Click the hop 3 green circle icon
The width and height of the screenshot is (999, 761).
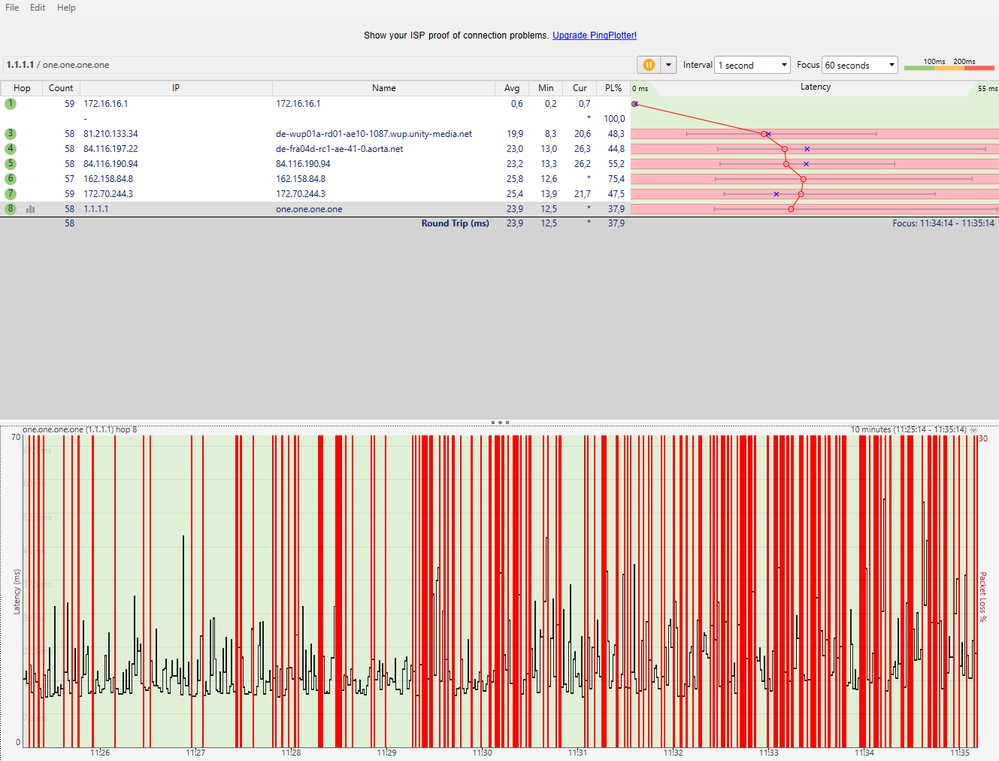click(10, 133)
